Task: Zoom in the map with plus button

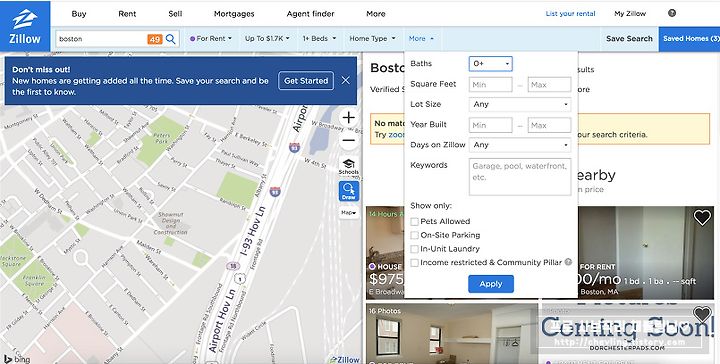Action: [349, 118]
